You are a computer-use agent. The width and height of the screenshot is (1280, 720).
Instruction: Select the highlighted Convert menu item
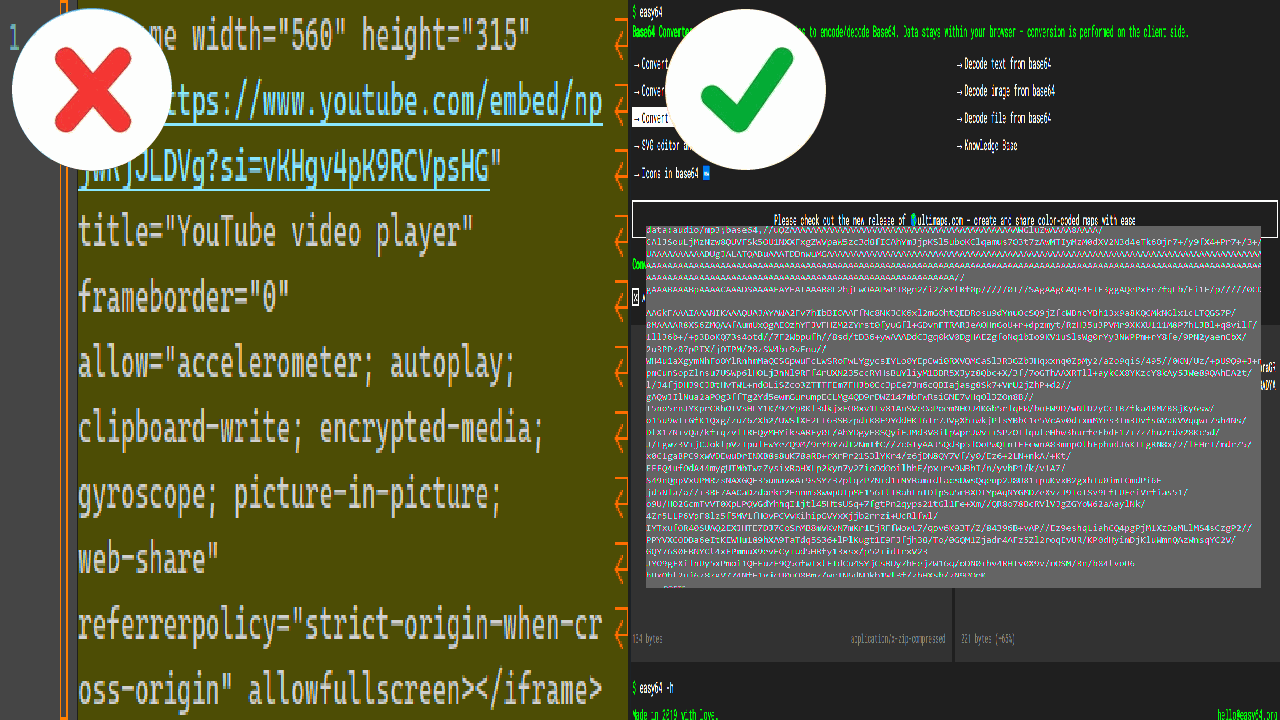(x=650, y=118)
